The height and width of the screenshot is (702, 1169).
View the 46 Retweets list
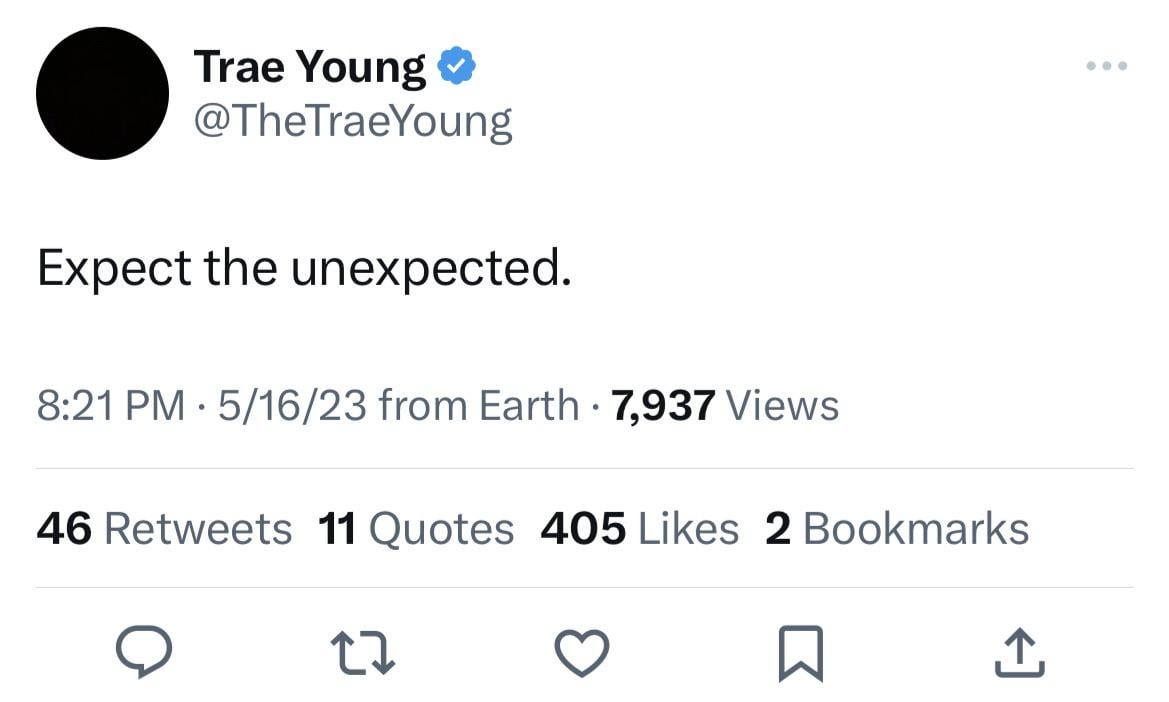click(x=164, y=528)
